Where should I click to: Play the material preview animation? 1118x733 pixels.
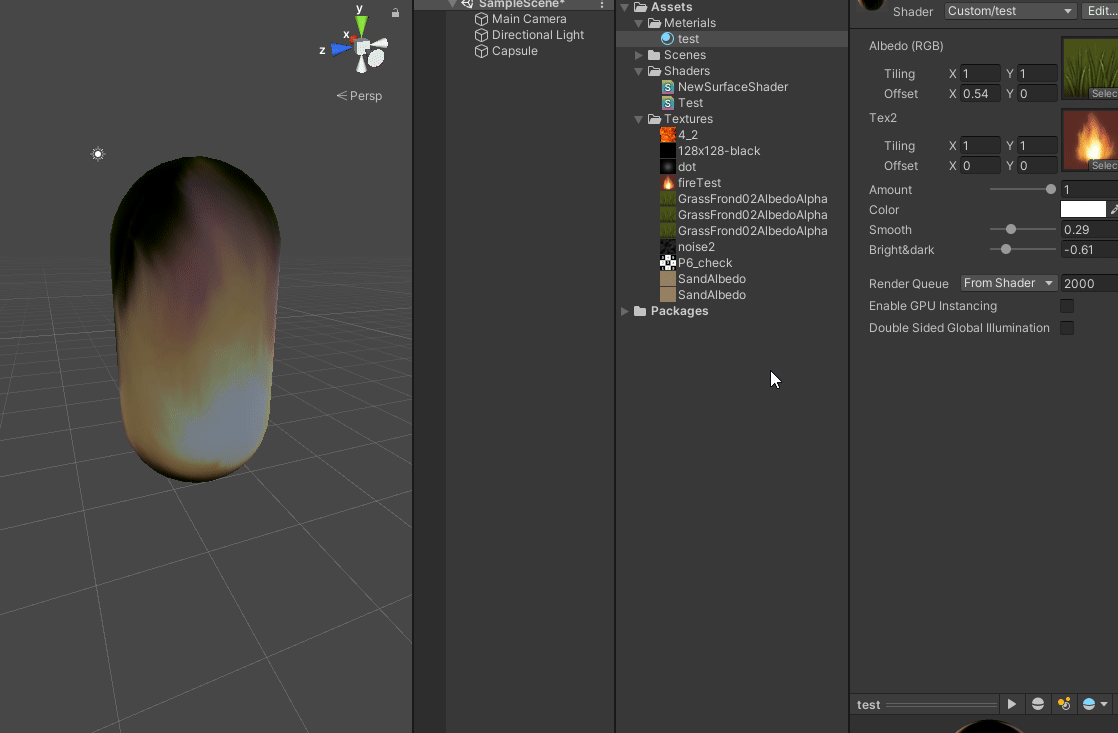click(1011, 704)
